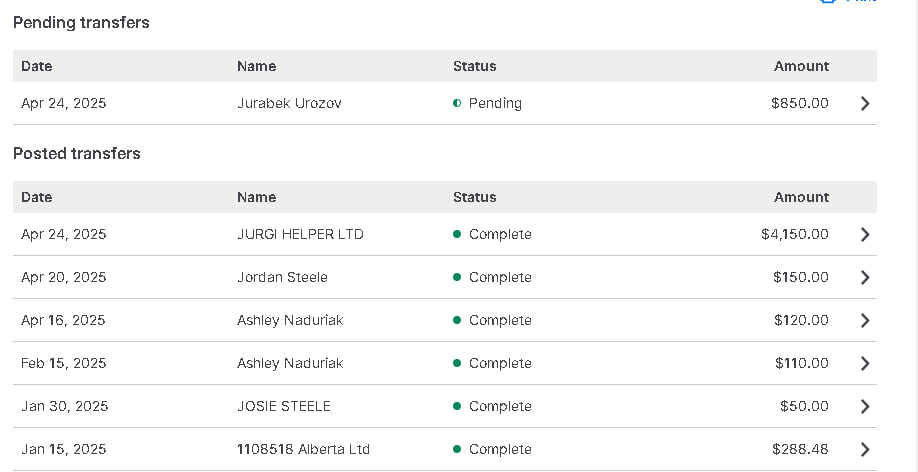Click the Print icon at top right
918x472 pixels.
pyautogui.click(x=828, y=2)
